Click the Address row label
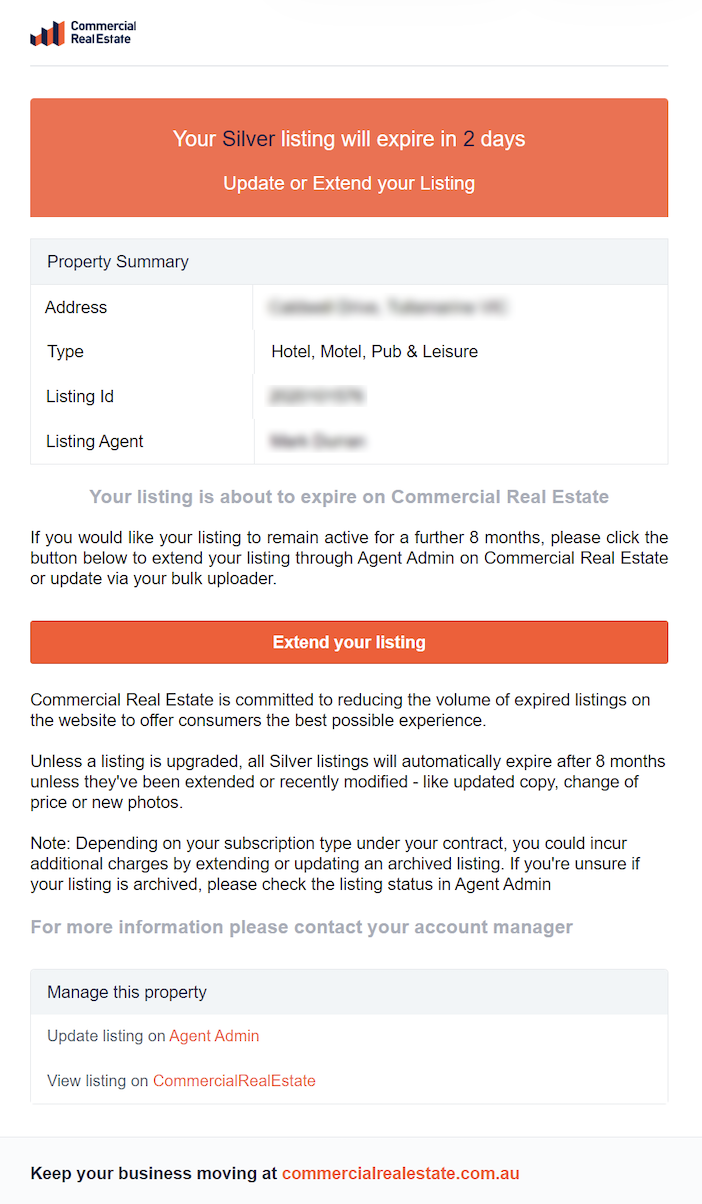This screenshot has width=702, height=1204. (76, 307)
